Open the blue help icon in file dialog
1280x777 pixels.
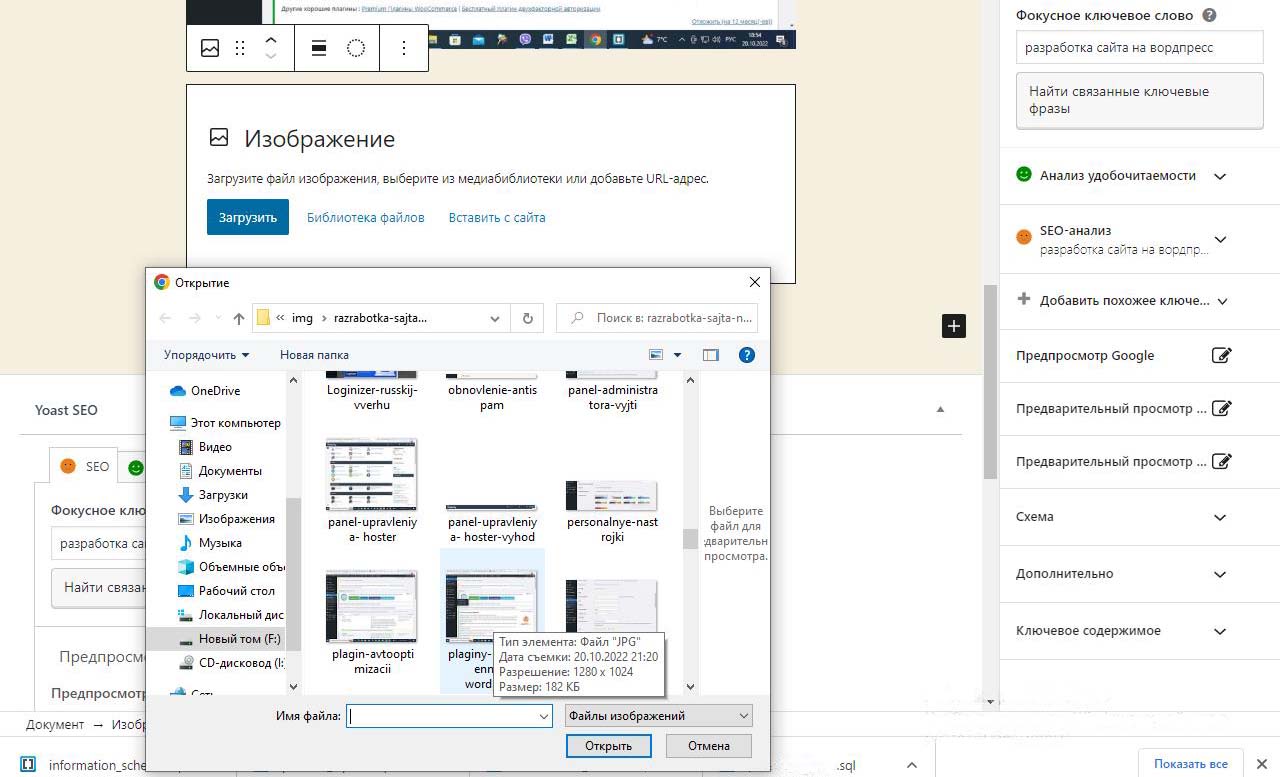point(746,355)
